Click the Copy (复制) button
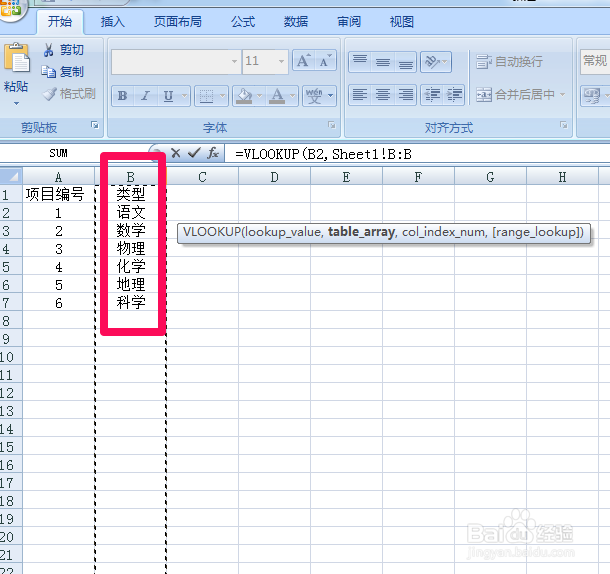The image size is (610, 574). pyautogui.click(x=63, y=72)
